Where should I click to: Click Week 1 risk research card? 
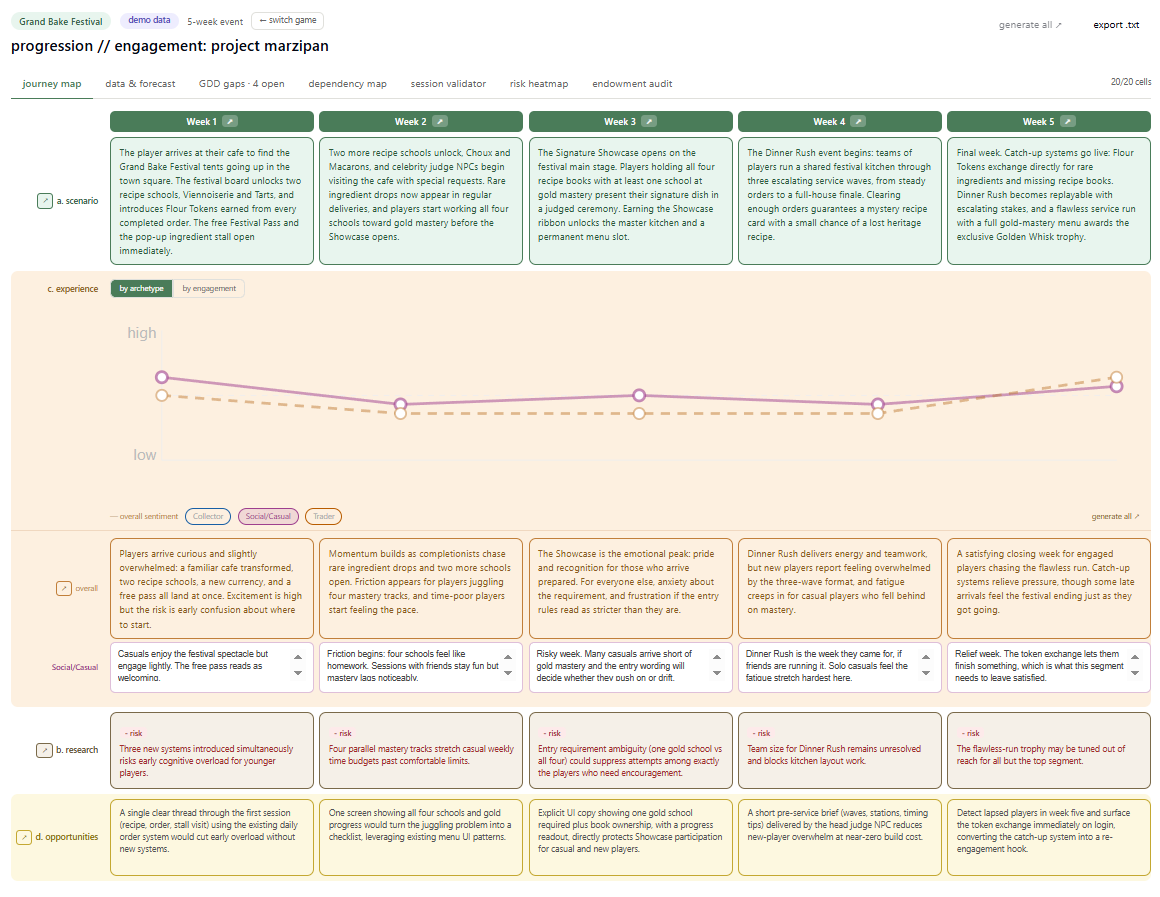(x=212, y=750)
